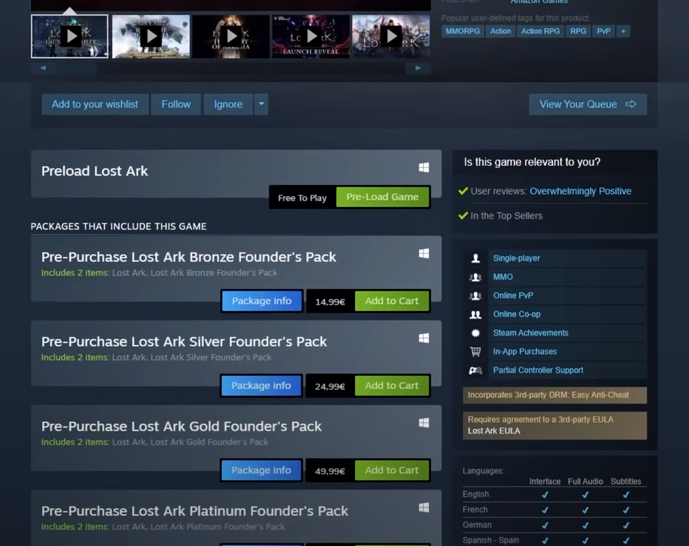
Task: Click the right arrow of thumbnail scroller
Action: click(418, 68)
